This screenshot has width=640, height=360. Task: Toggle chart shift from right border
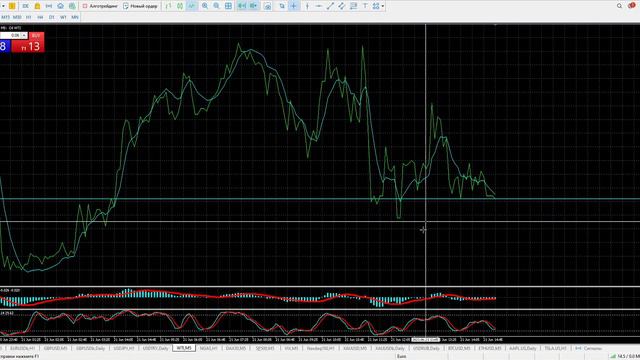click(x=253, y=6)
